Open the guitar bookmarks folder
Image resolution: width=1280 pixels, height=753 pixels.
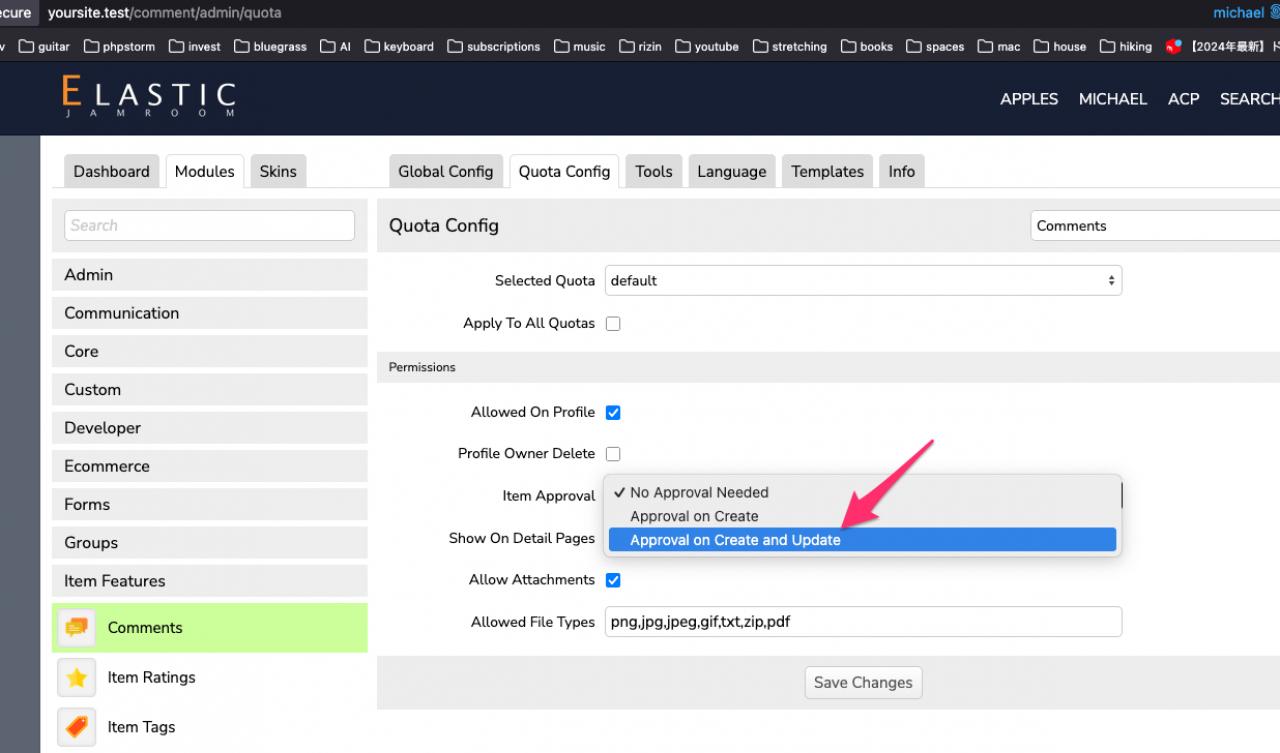point(44,46)
